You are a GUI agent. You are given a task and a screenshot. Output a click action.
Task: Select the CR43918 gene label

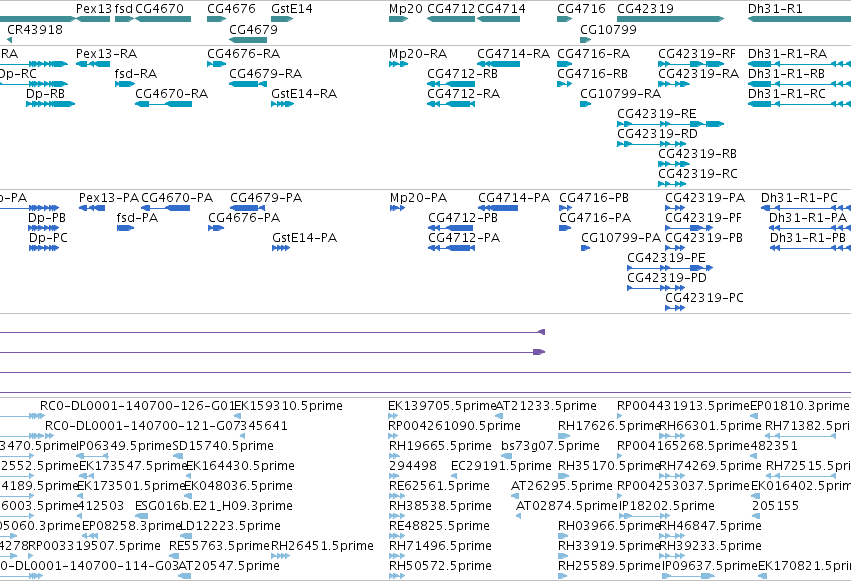tap(35, 30)
